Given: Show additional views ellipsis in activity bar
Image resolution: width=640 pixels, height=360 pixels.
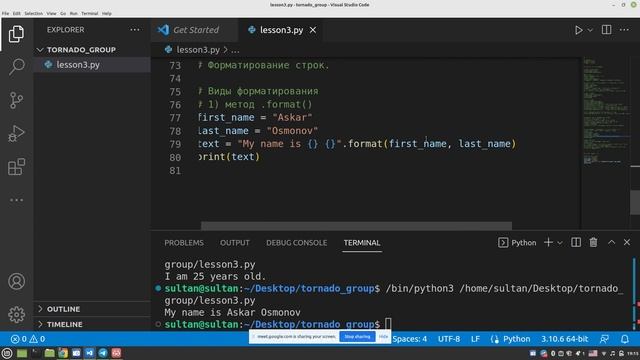Looking at the screenshot, I should point(16,200).
